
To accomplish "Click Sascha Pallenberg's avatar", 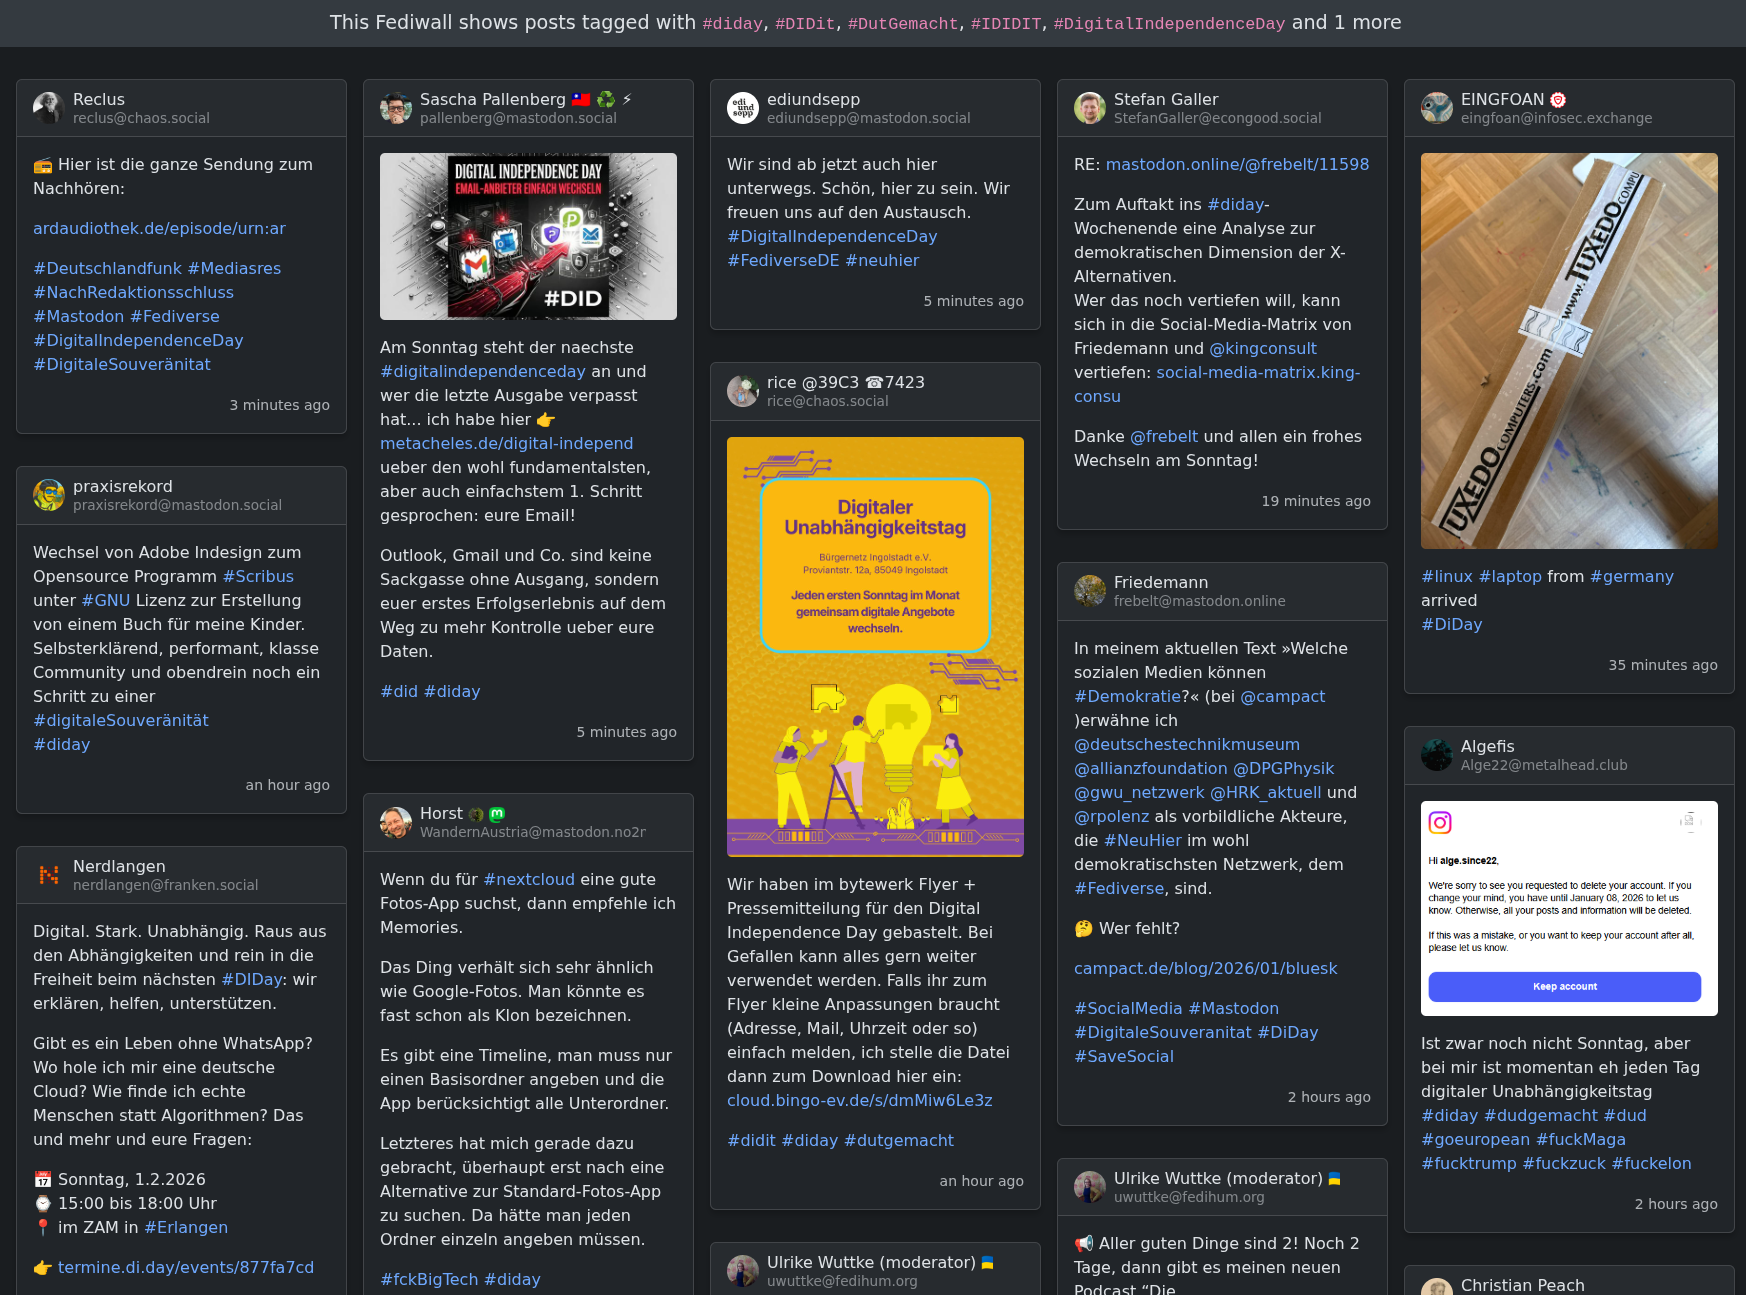I will [x=396, y=108].
